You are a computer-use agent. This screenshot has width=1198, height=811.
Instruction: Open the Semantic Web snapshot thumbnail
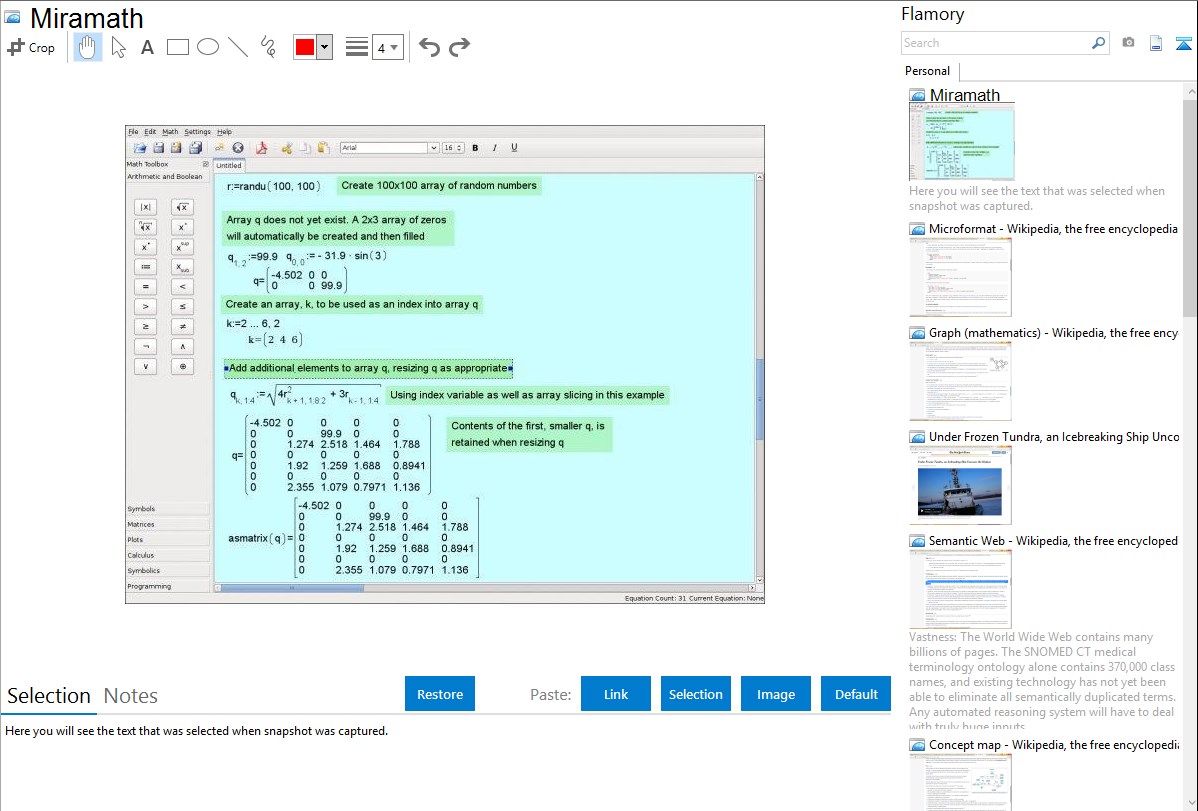[960, 589]
